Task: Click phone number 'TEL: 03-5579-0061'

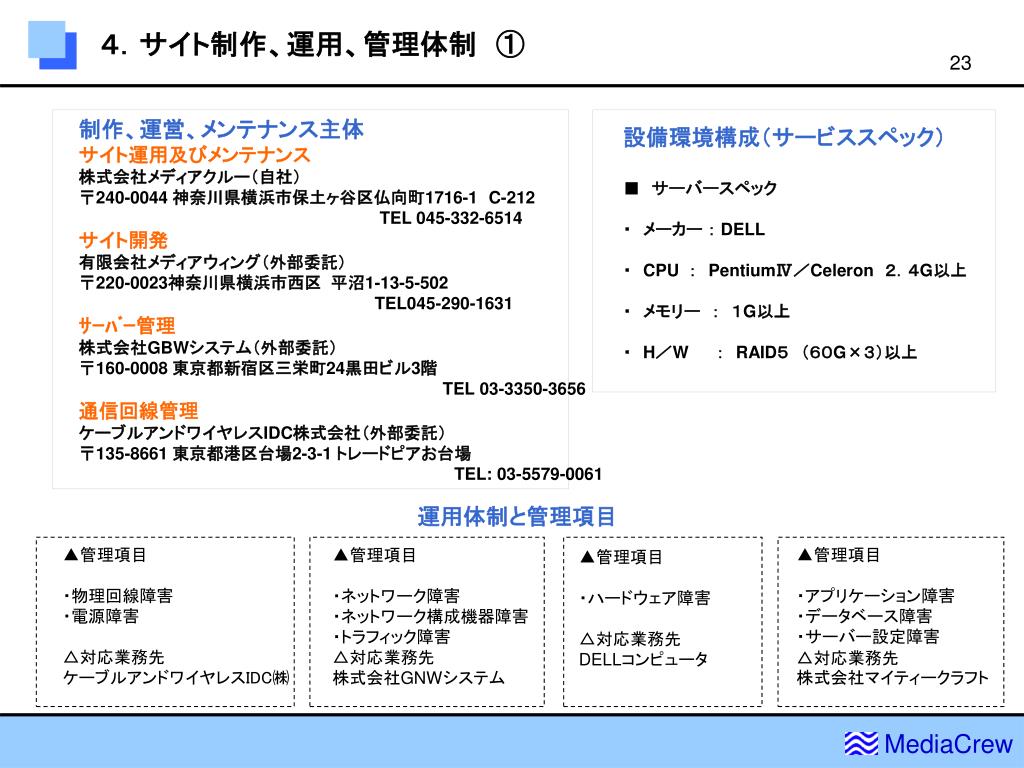Action: coord(528,474)
